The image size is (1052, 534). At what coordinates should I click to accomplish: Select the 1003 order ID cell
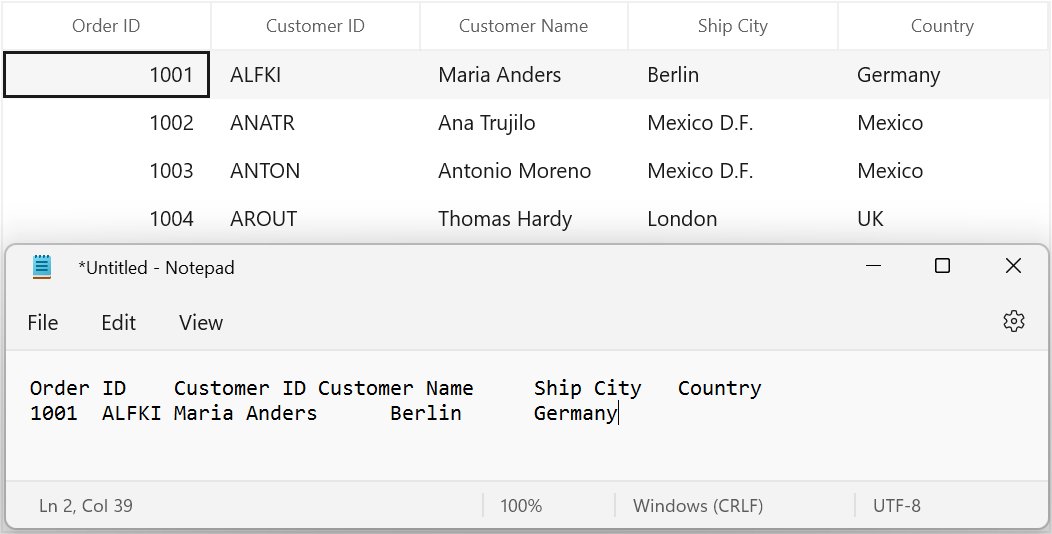106,170
